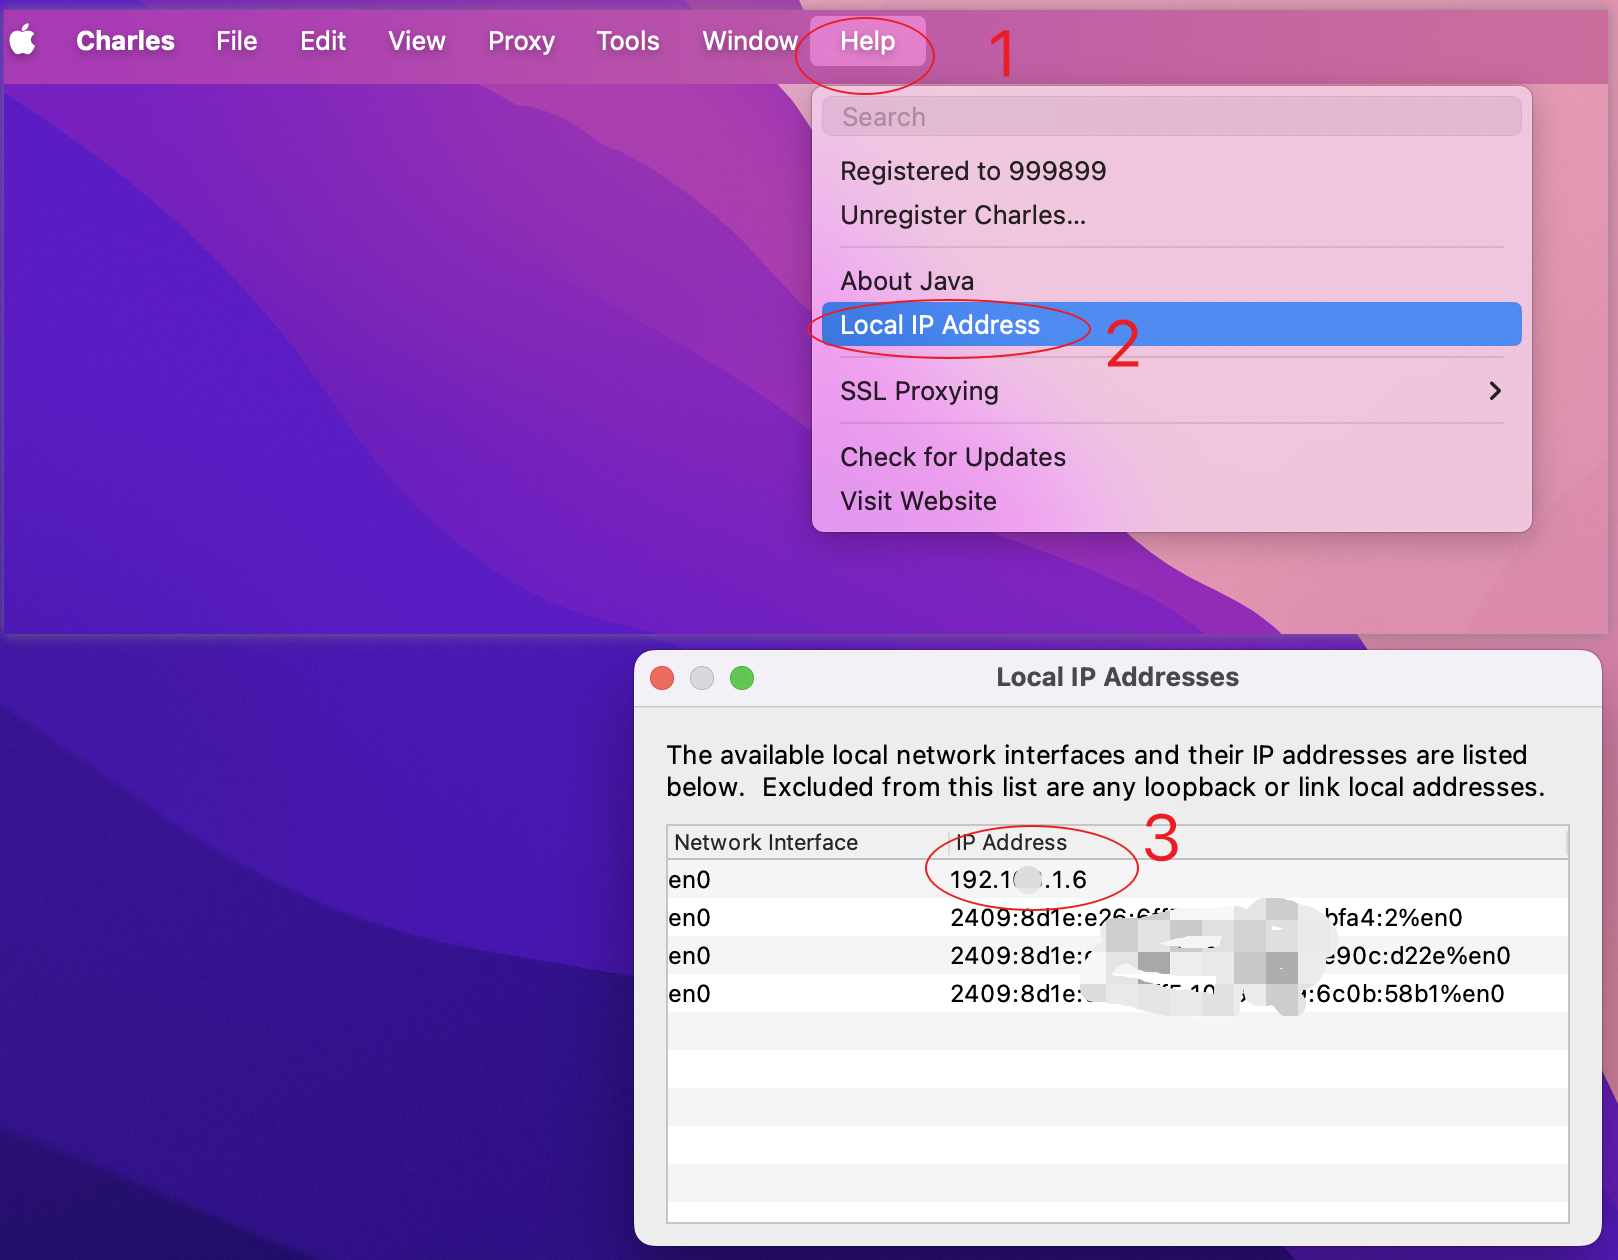
Task: Open the File menu
Action: (x=237, y=41)
